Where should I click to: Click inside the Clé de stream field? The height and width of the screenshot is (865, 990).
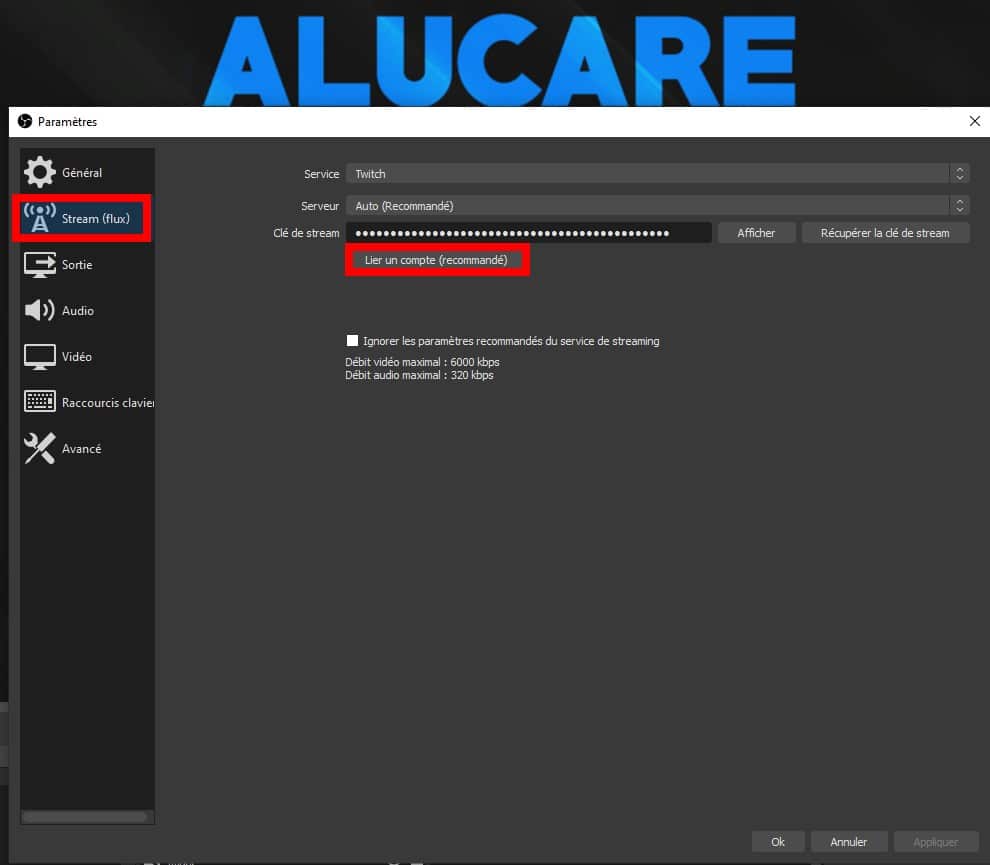pyautogui.click(x=529, y=233)
